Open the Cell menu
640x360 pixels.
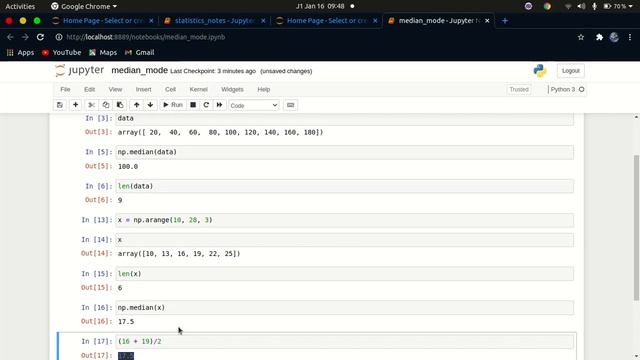click(x=170, y=89)
